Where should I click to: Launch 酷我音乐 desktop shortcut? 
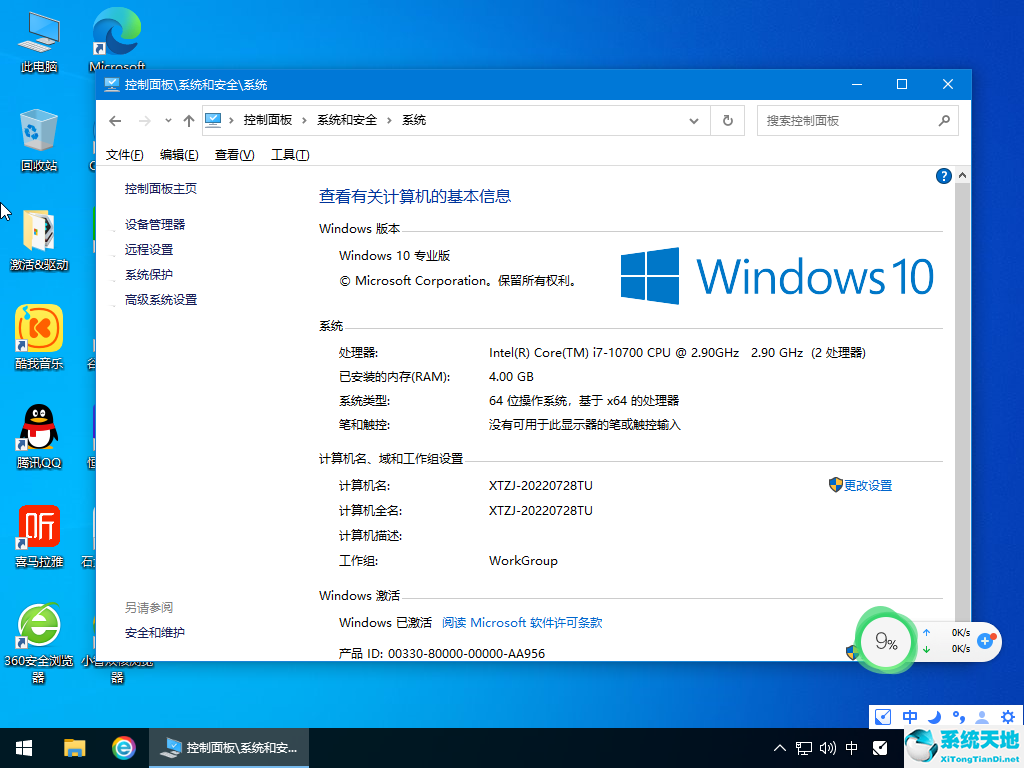pos(39,338)
